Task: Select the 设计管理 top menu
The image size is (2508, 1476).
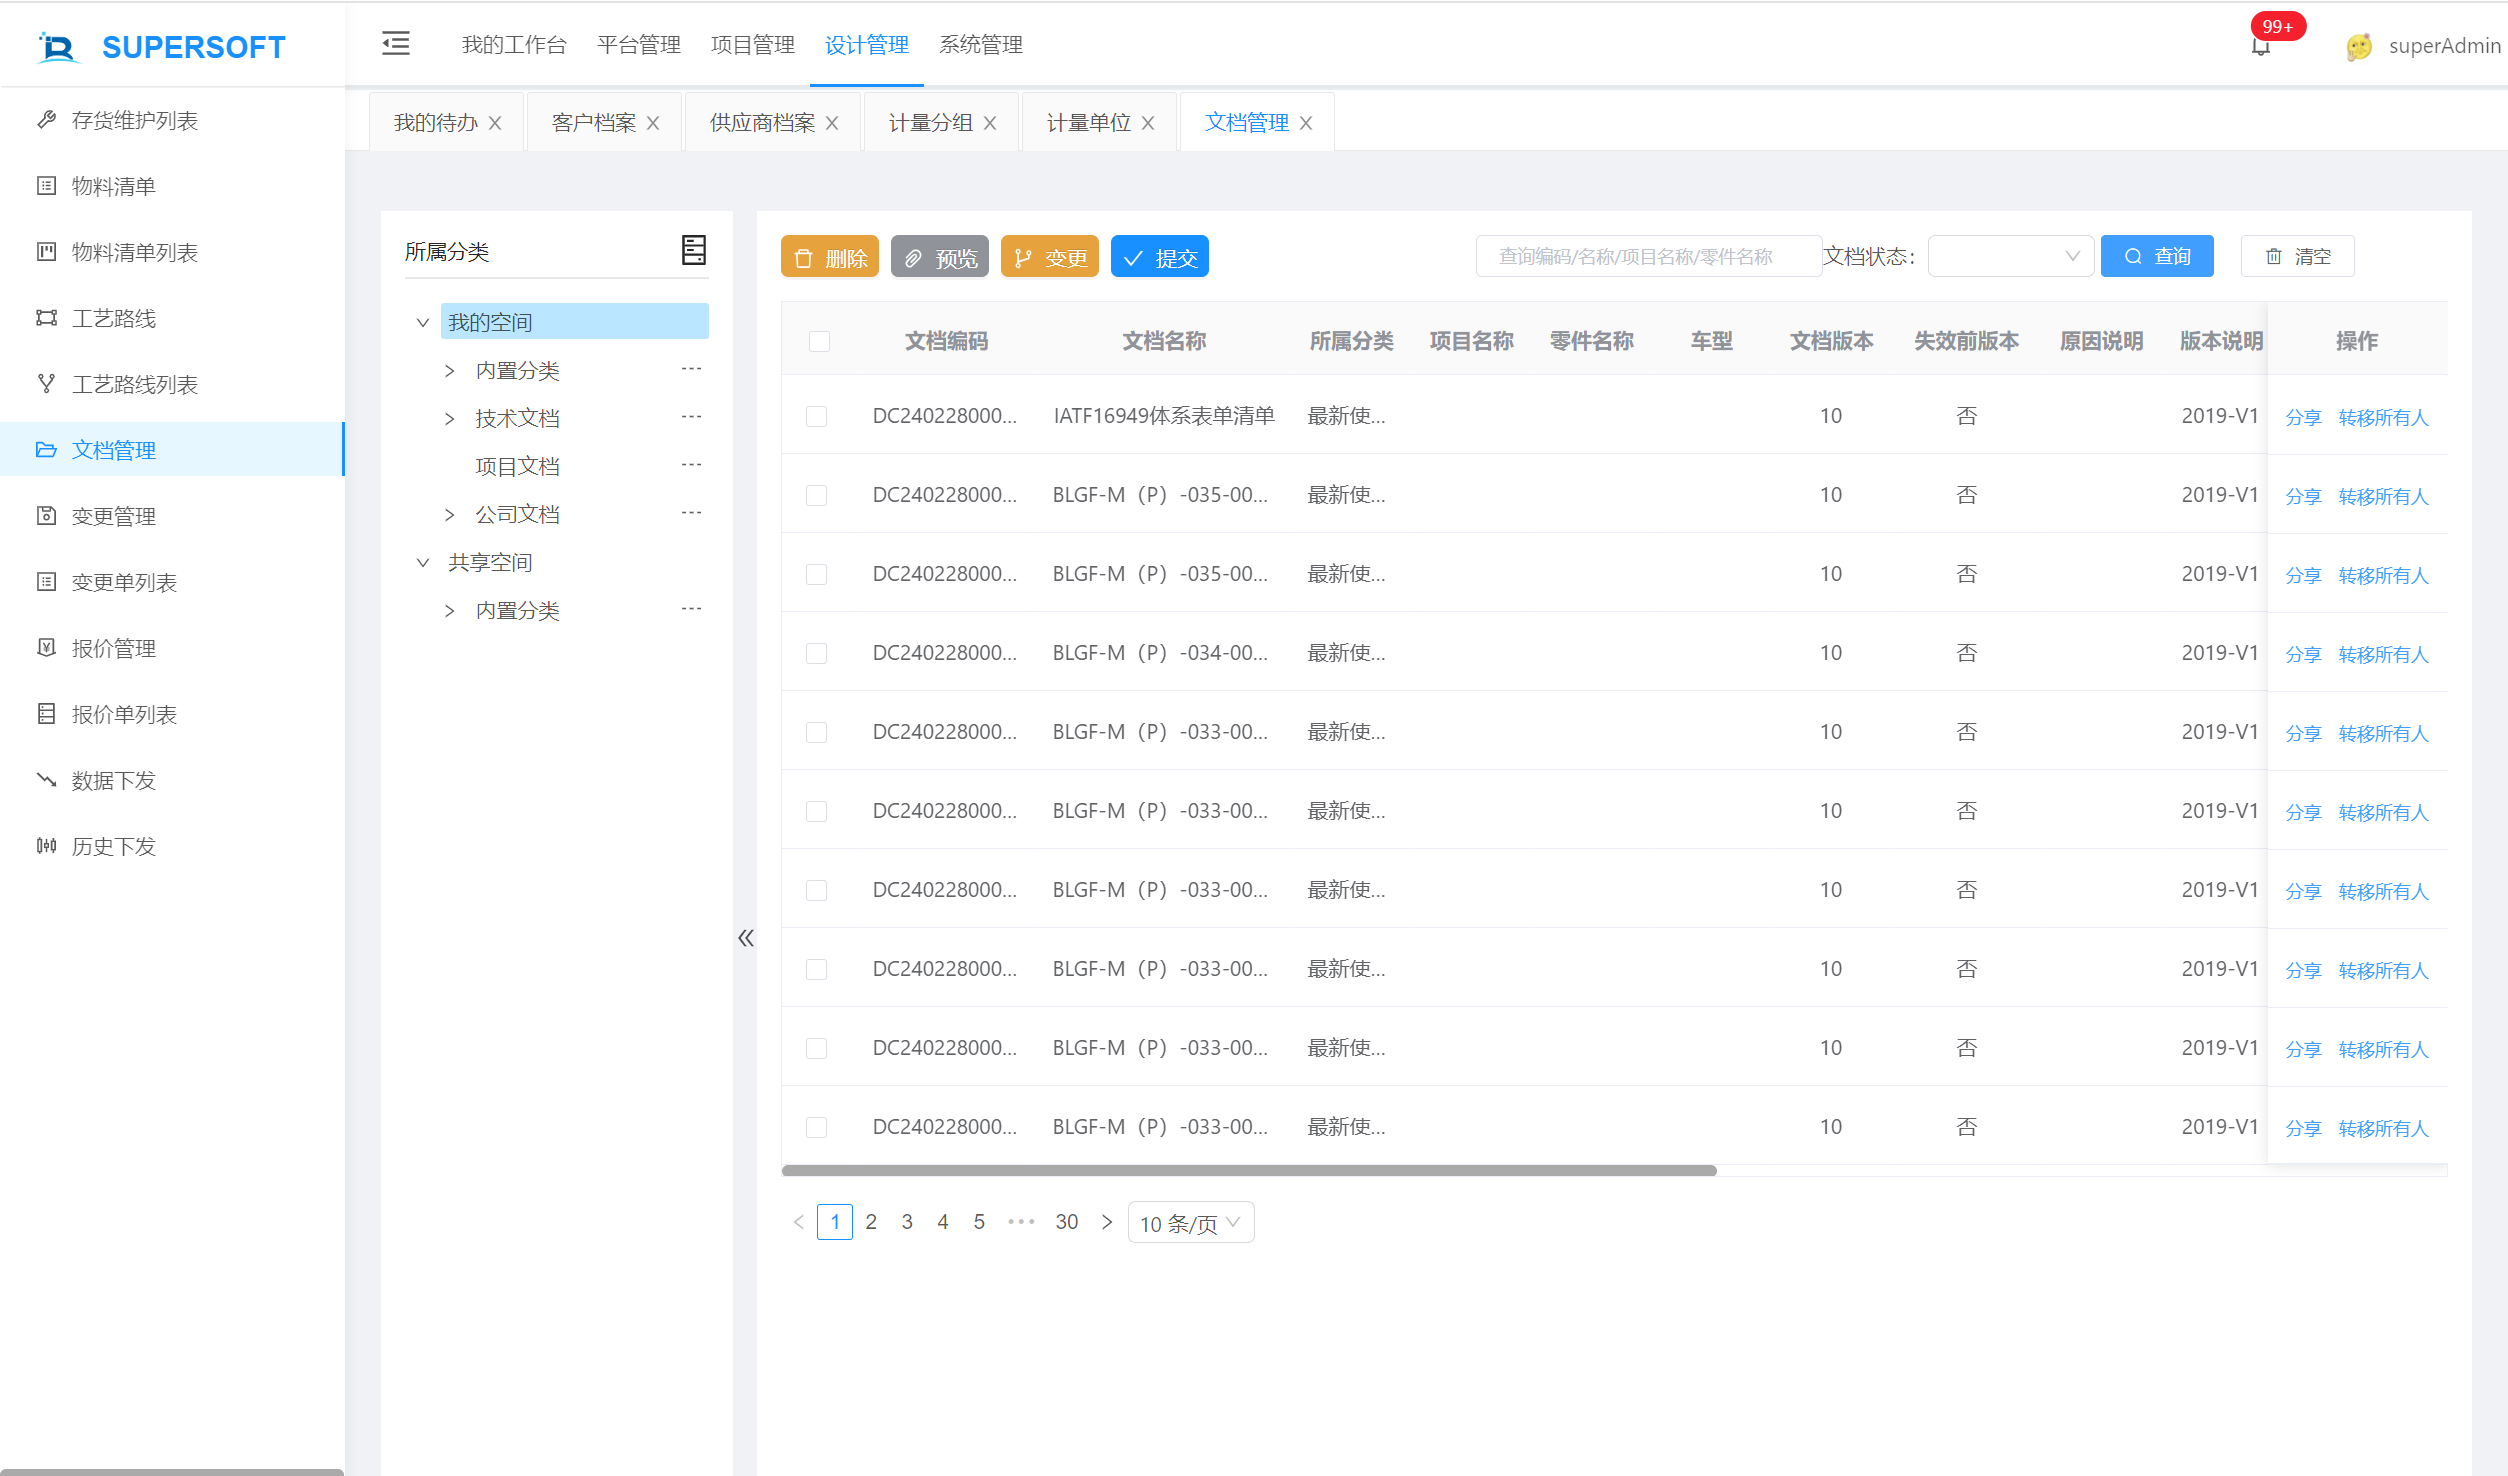Action: pos(866,45)
